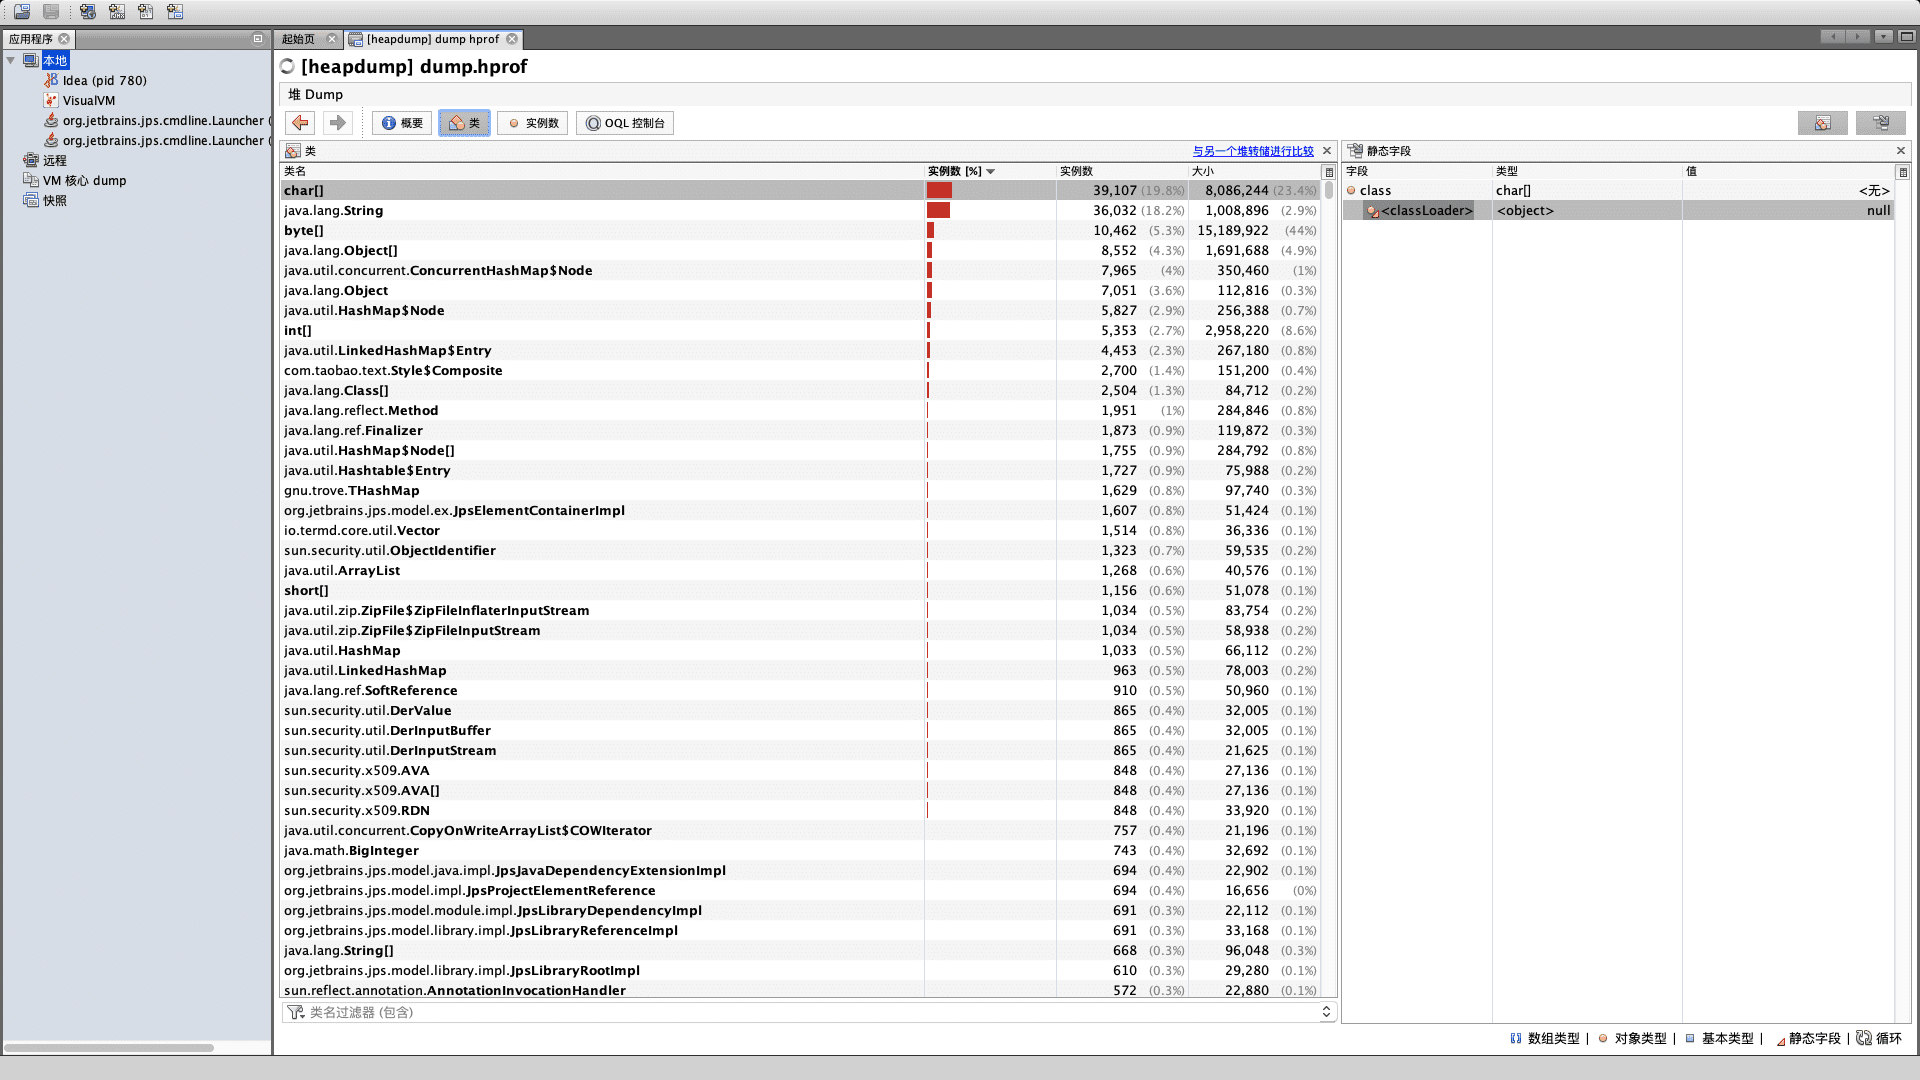Screen dimensions: 1920x1080
Task: Collapse the 本地 tree node
Action: (x=11, y=60)
